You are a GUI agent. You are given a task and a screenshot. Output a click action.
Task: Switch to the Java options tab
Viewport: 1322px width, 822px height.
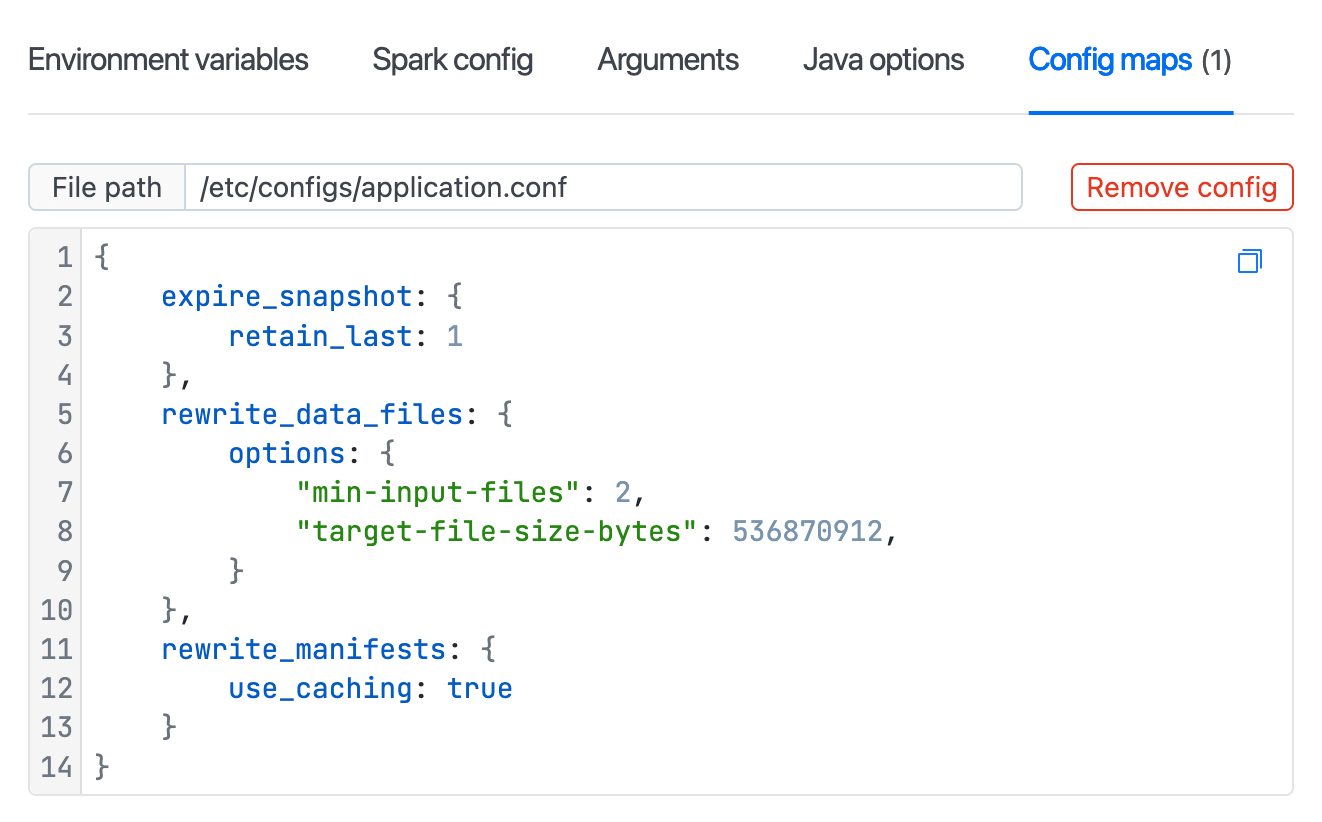[883, 60]
